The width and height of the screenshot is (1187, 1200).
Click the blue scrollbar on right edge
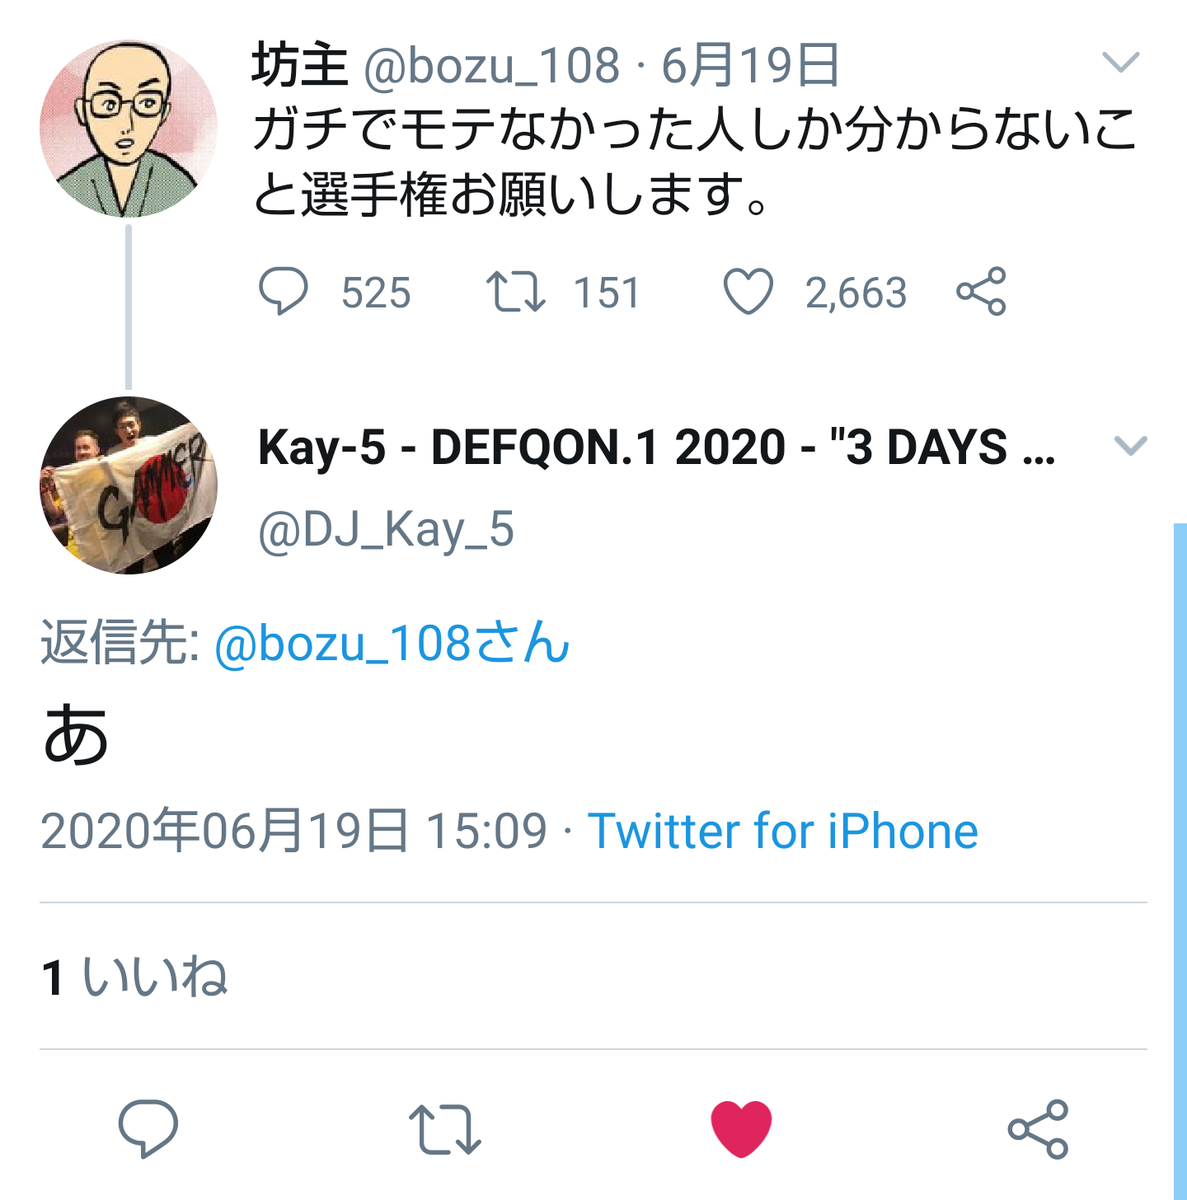(x=1180, y=860)
